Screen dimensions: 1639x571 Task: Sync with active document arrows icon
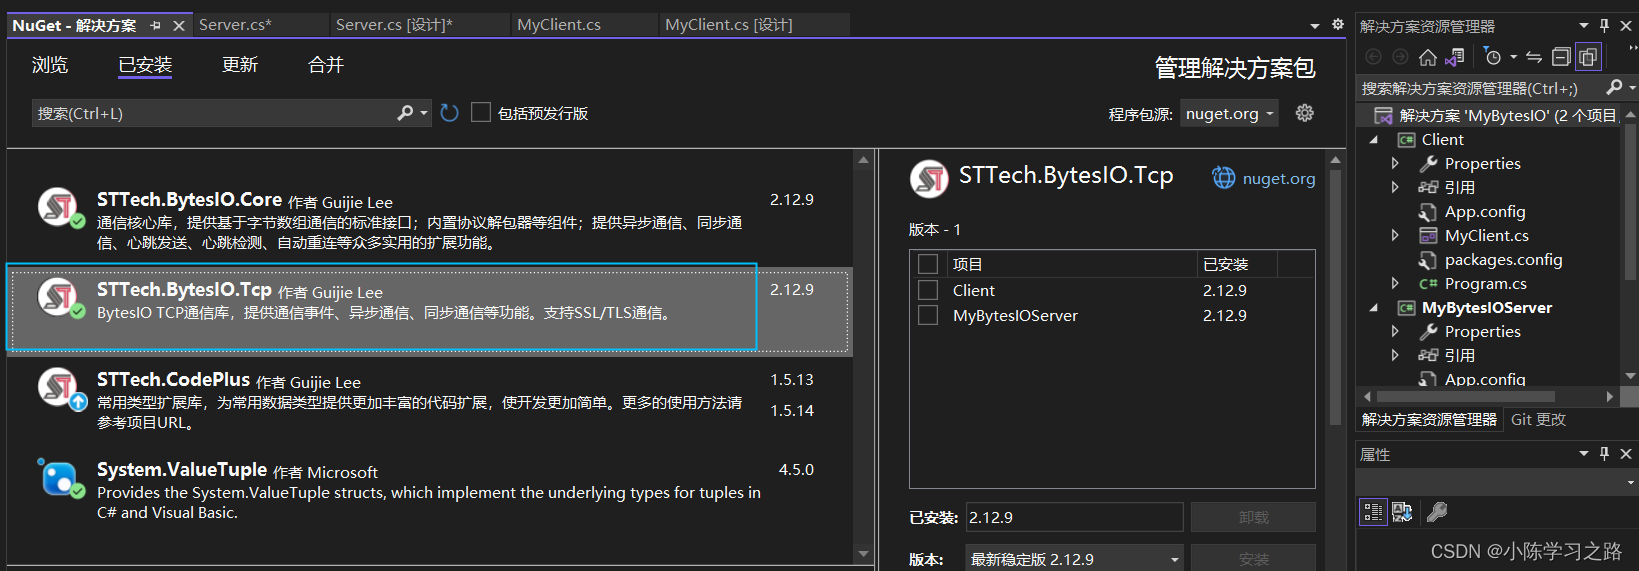tap(1534, 57)
